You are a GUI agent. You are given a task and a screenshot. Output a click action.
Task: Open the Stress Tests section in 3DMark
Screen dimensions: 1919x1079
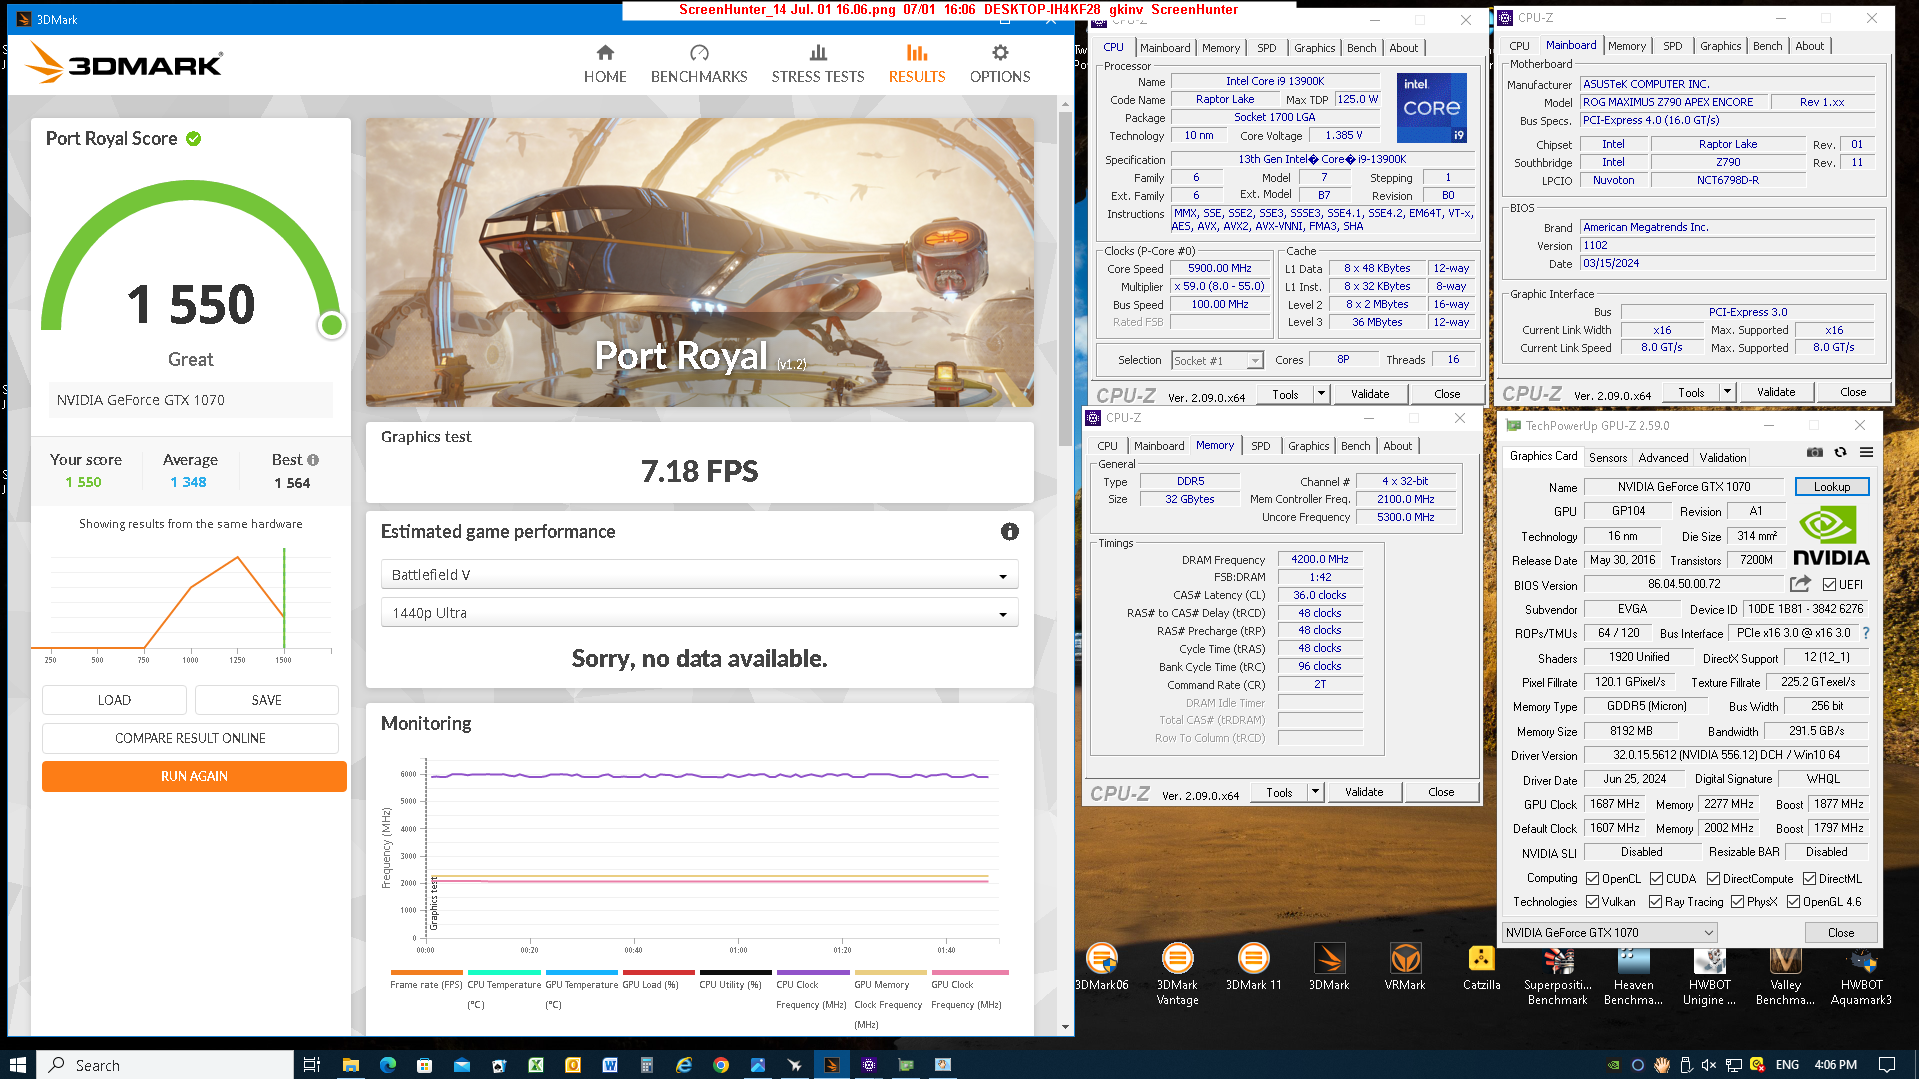(818, 64)
